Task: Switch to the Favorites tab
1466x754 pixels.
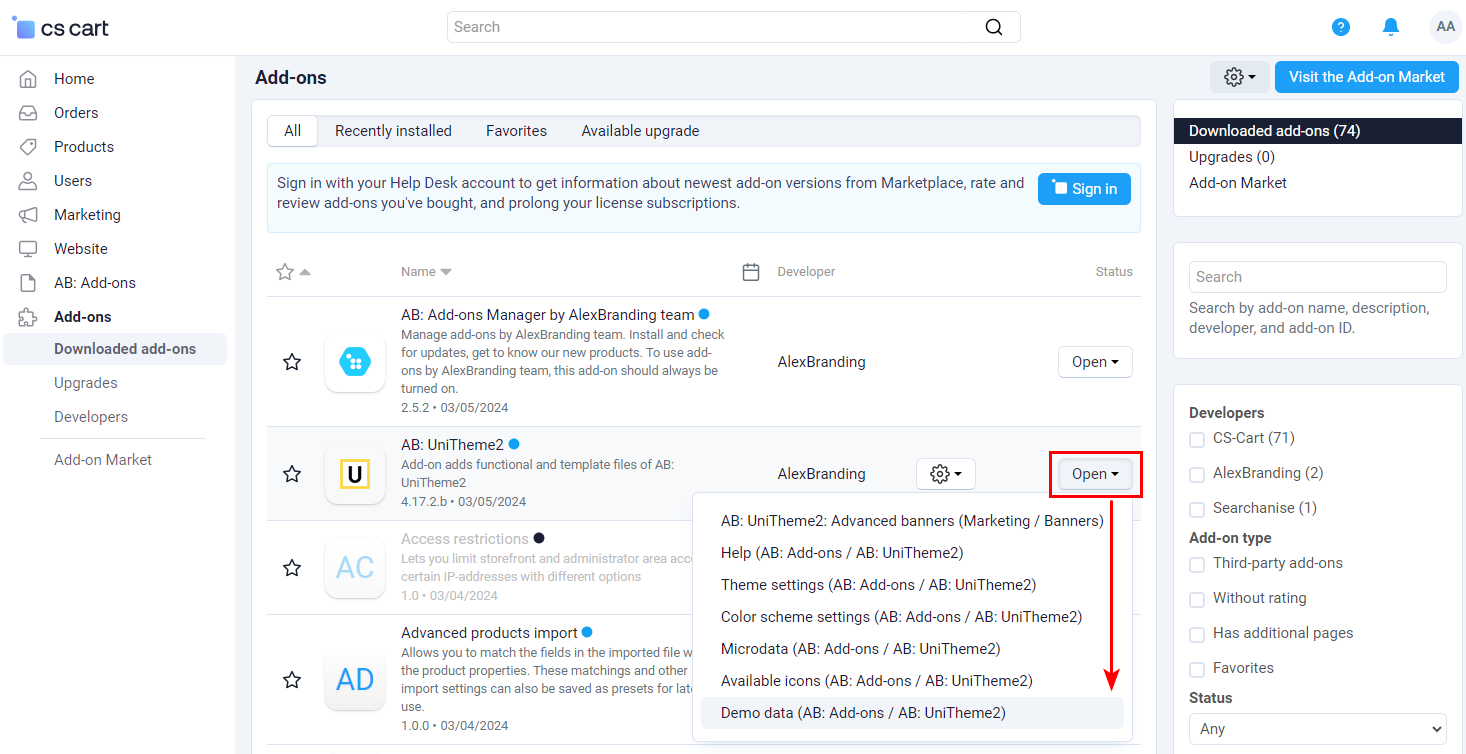Action: [516, 131]
